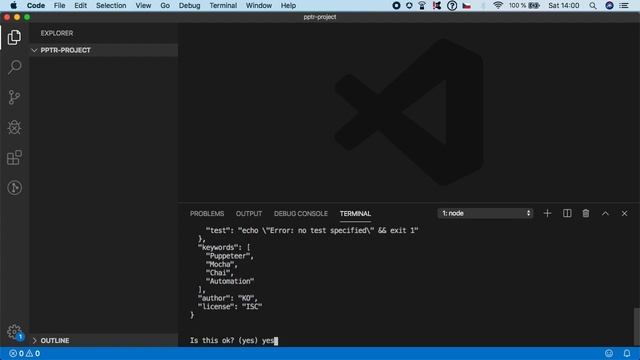Click the "keywords": [ line in terminal
The height and width of the screenshot is (360, 640).
[x=224, y=247]
